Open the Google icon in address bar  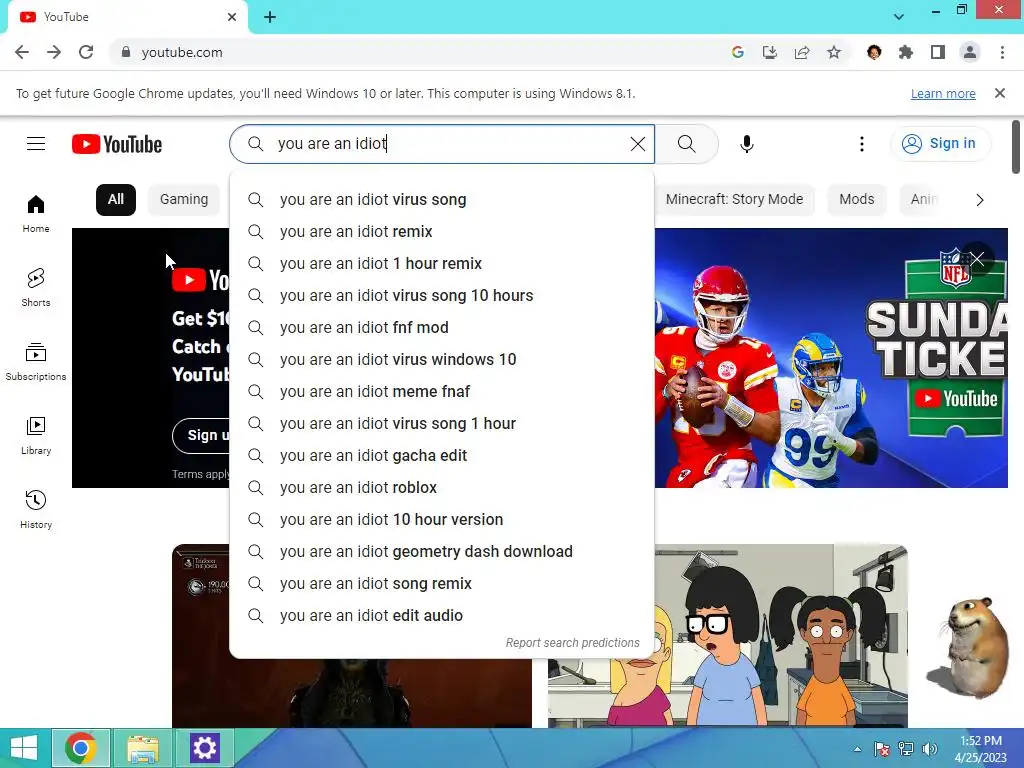[x=738, y=52]
